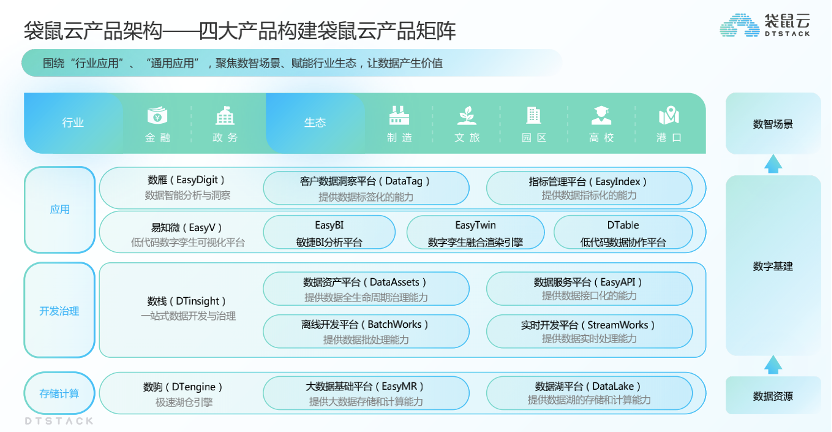Click the finance (金融) wallet icon
The width and height of the screenshot is (832, 432).
click(x=158, y=115)
